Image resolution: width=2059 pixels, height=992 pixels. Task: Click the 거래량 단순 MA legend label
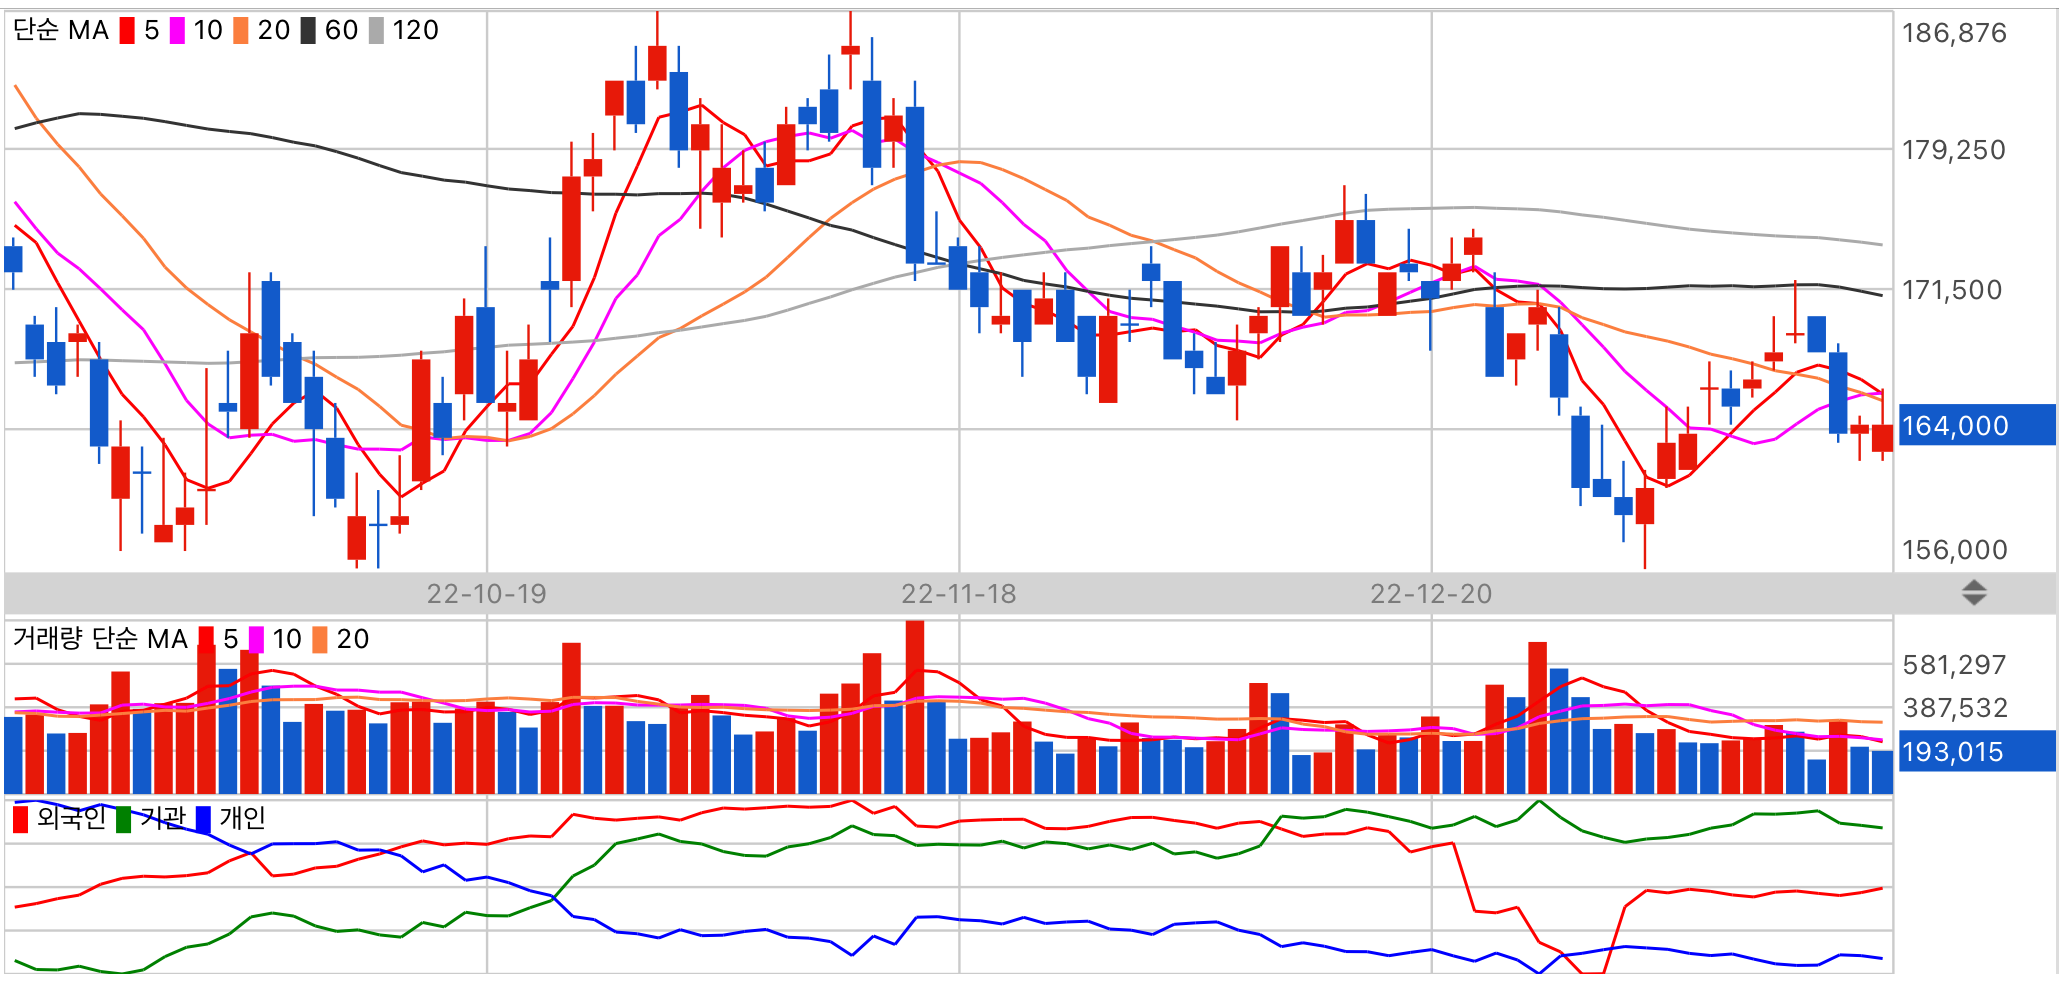100,639
